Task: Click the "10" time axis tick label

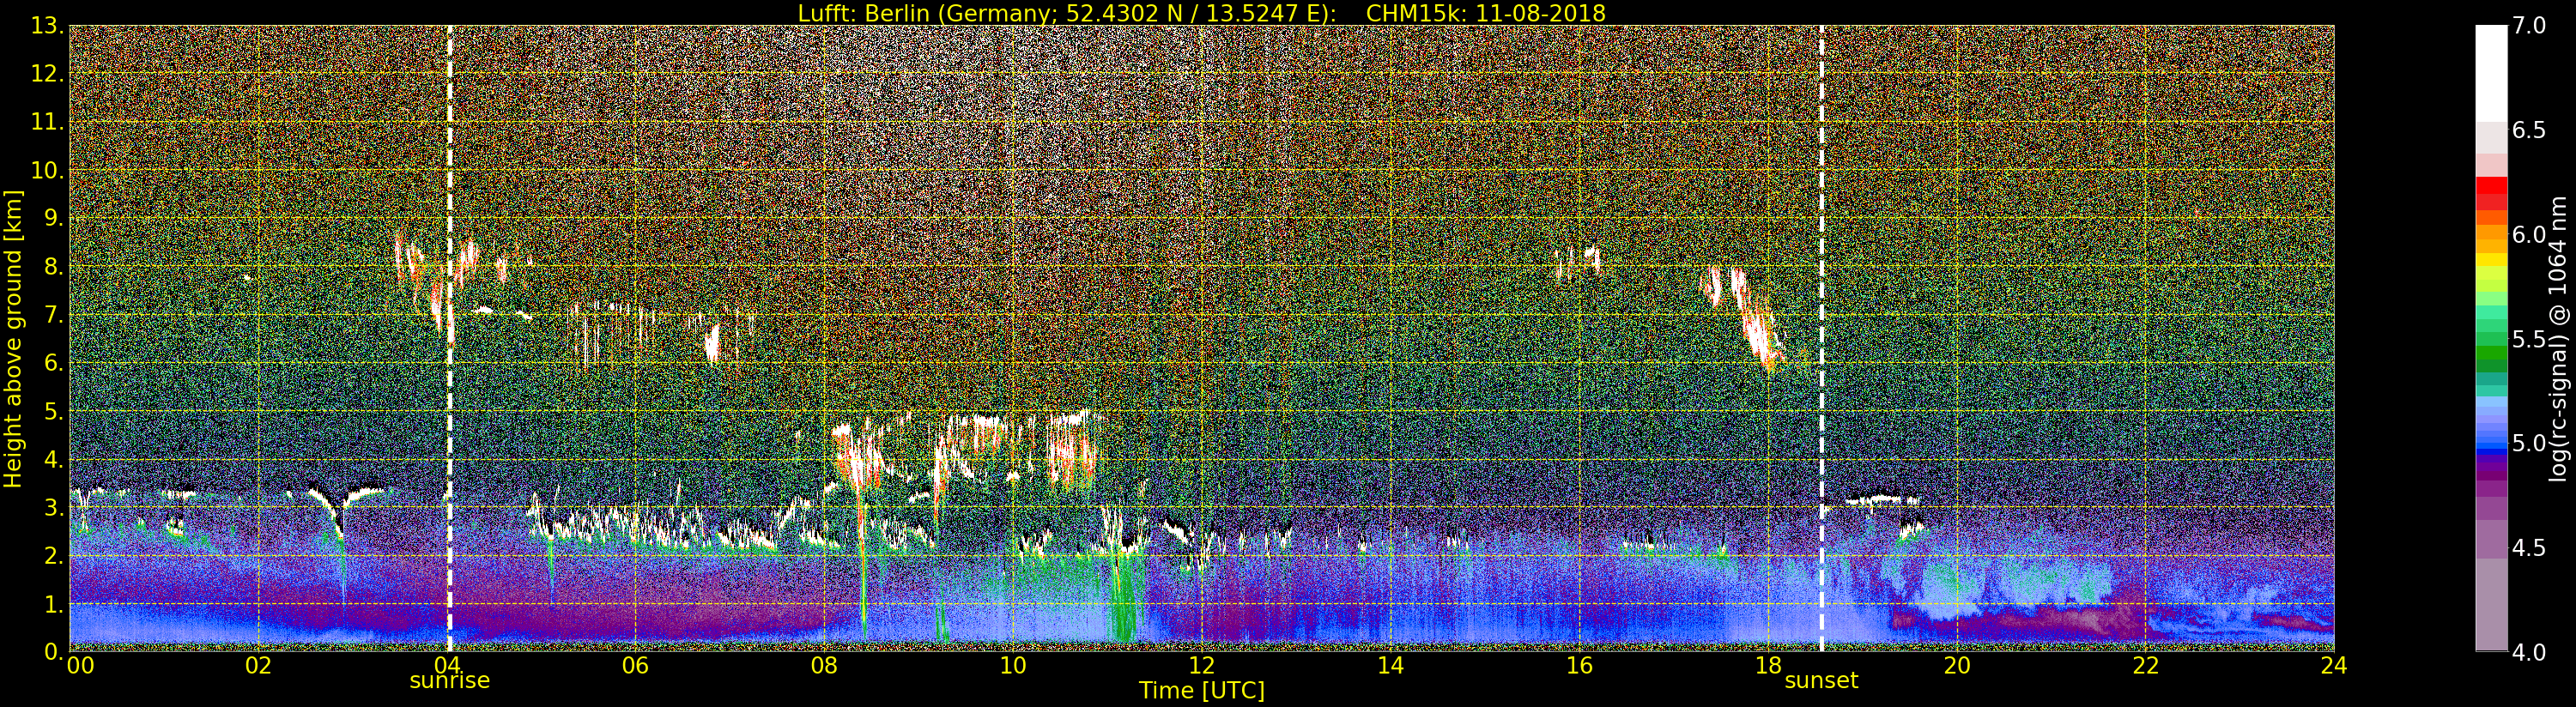Action: point(1013,665)
